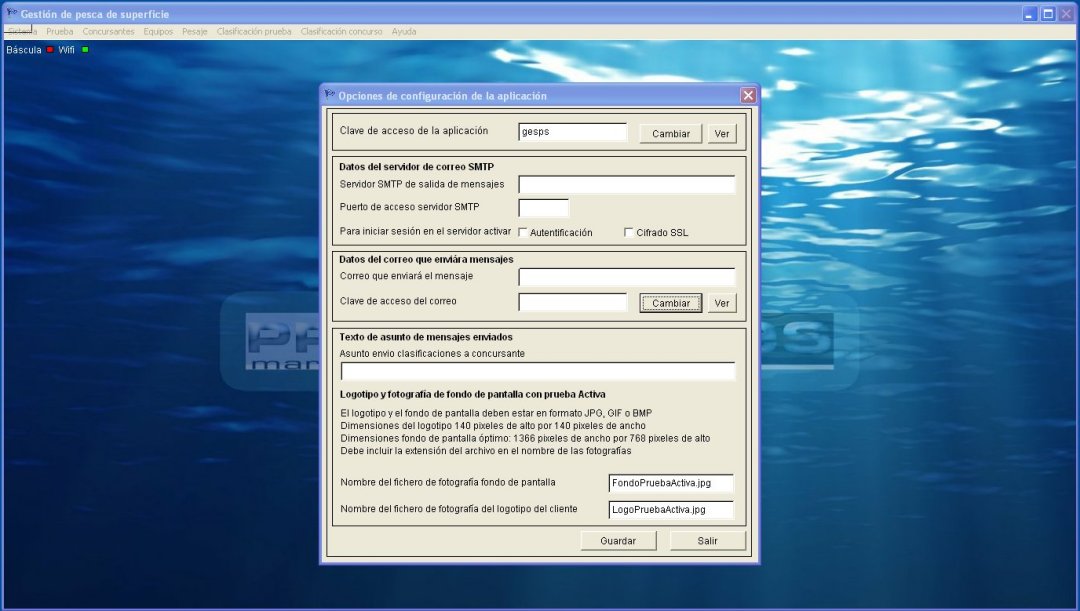Select the fondo de pantalla filename field

click(x=670, y=483)
